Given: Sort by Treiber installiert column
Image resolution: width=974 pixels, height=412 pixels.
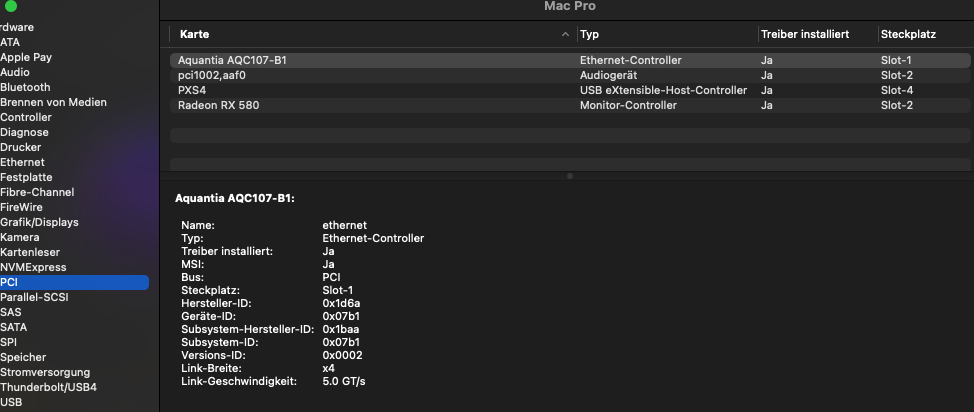Looking at the screenshot, I should 804,34.
